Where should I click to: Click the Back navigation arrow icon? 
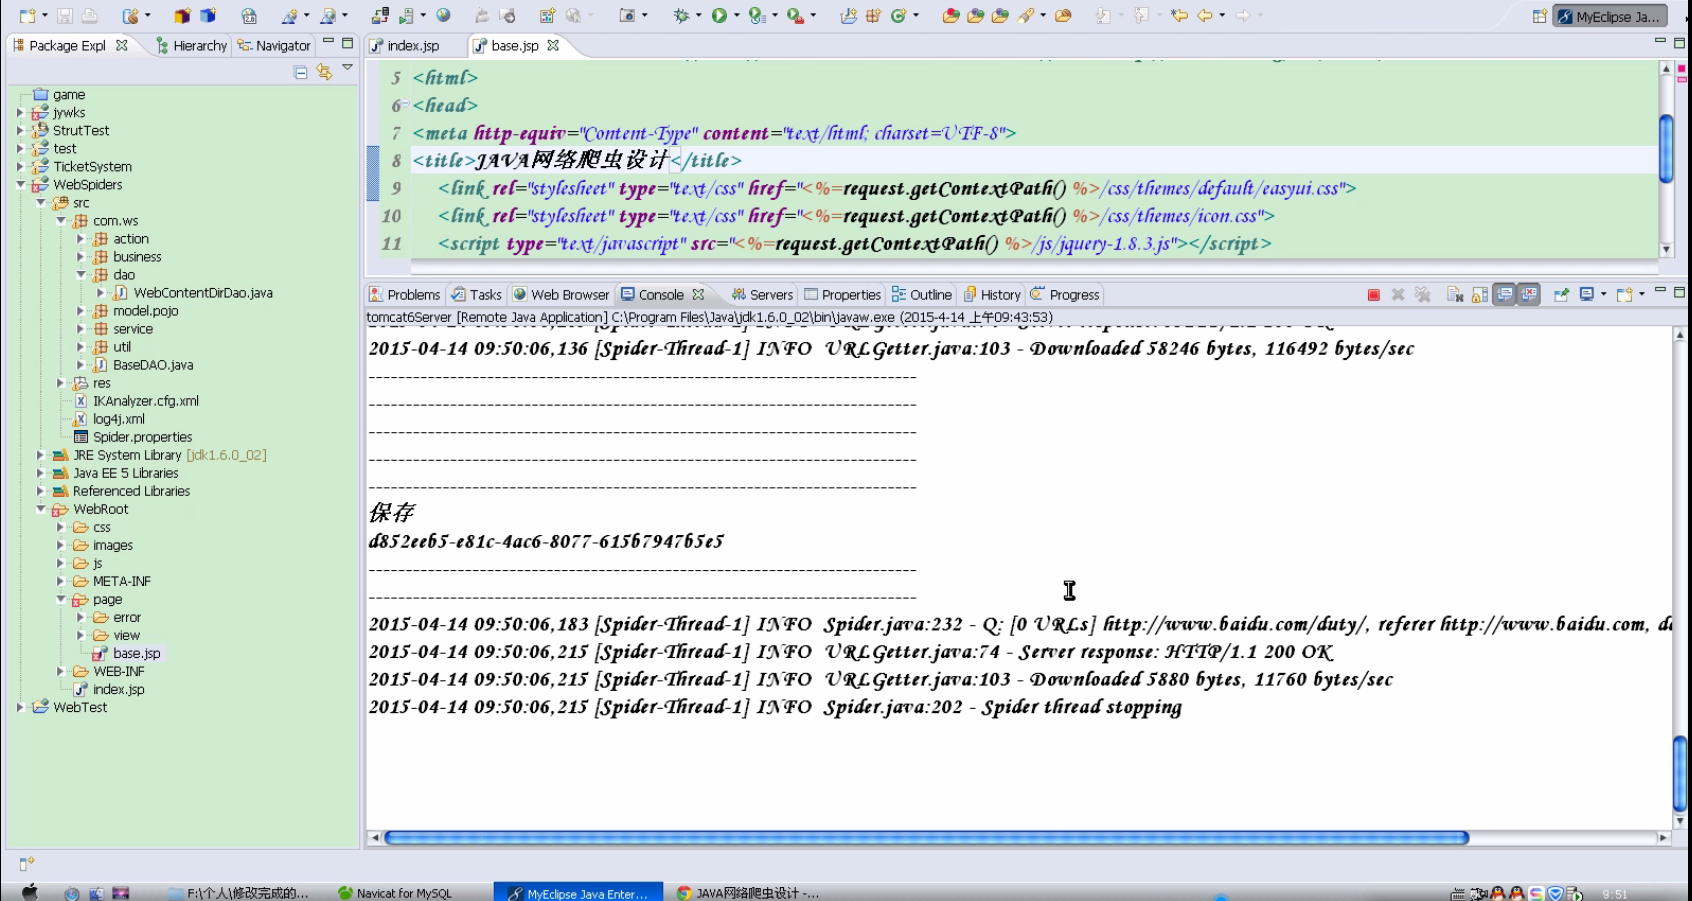click(1206, 16)
